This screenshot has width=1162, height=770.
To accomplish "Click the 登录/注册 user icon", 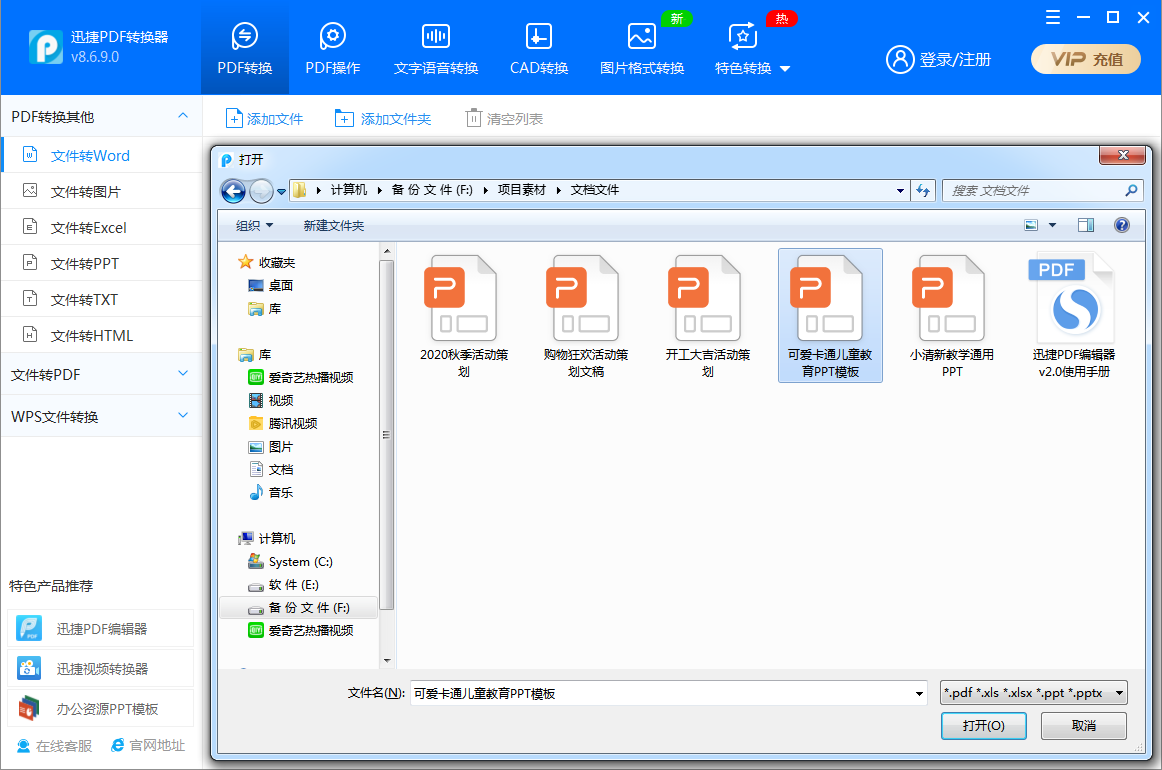I will 900,59.
